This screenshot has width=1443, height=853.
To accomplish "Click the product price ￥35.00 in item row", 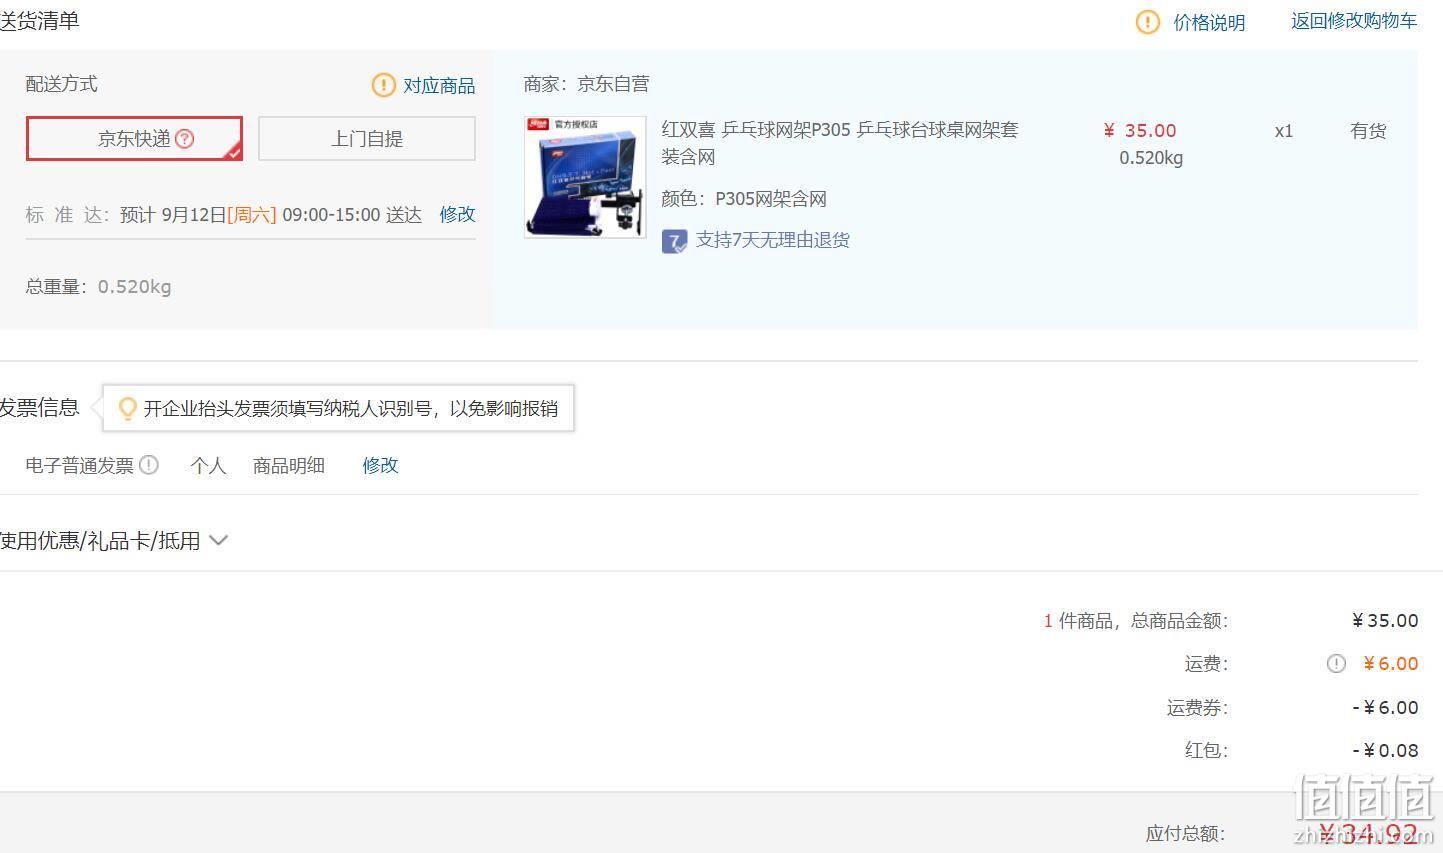I will click(x=1140, y=131).
